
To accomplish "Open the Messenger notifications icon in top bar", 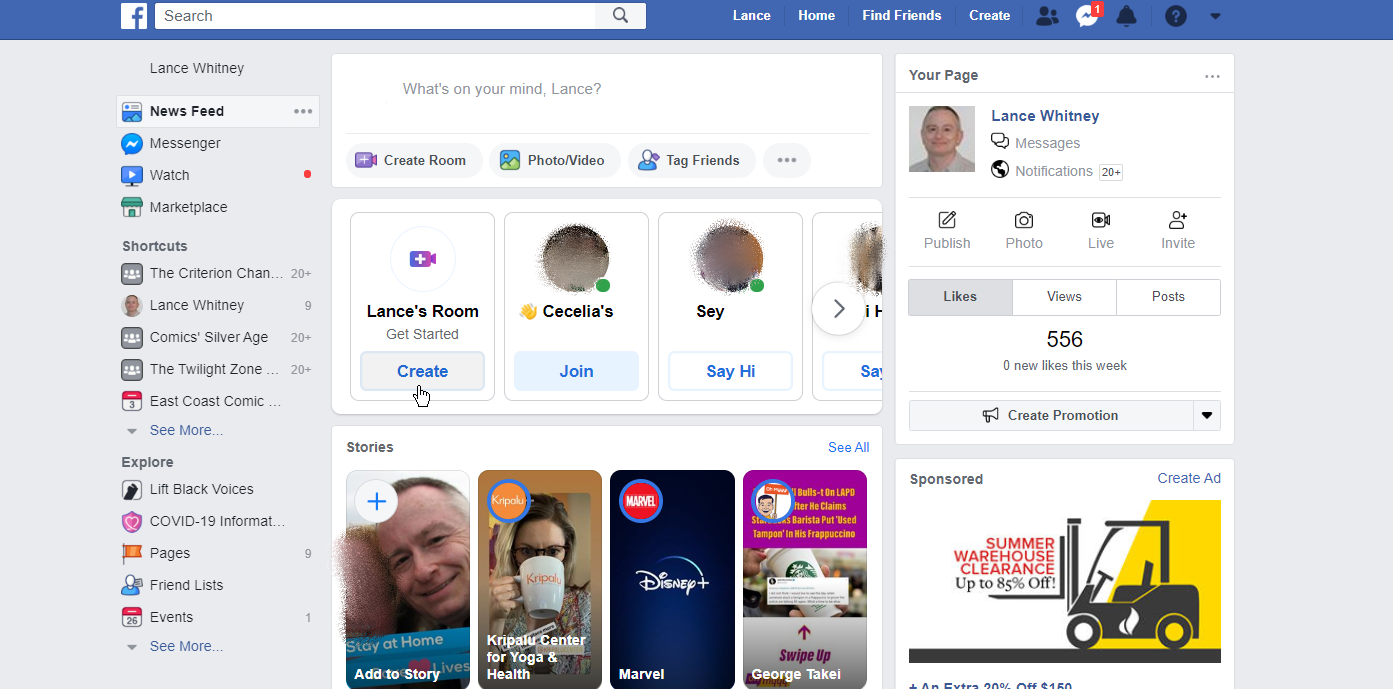I will click(1087, 16).
